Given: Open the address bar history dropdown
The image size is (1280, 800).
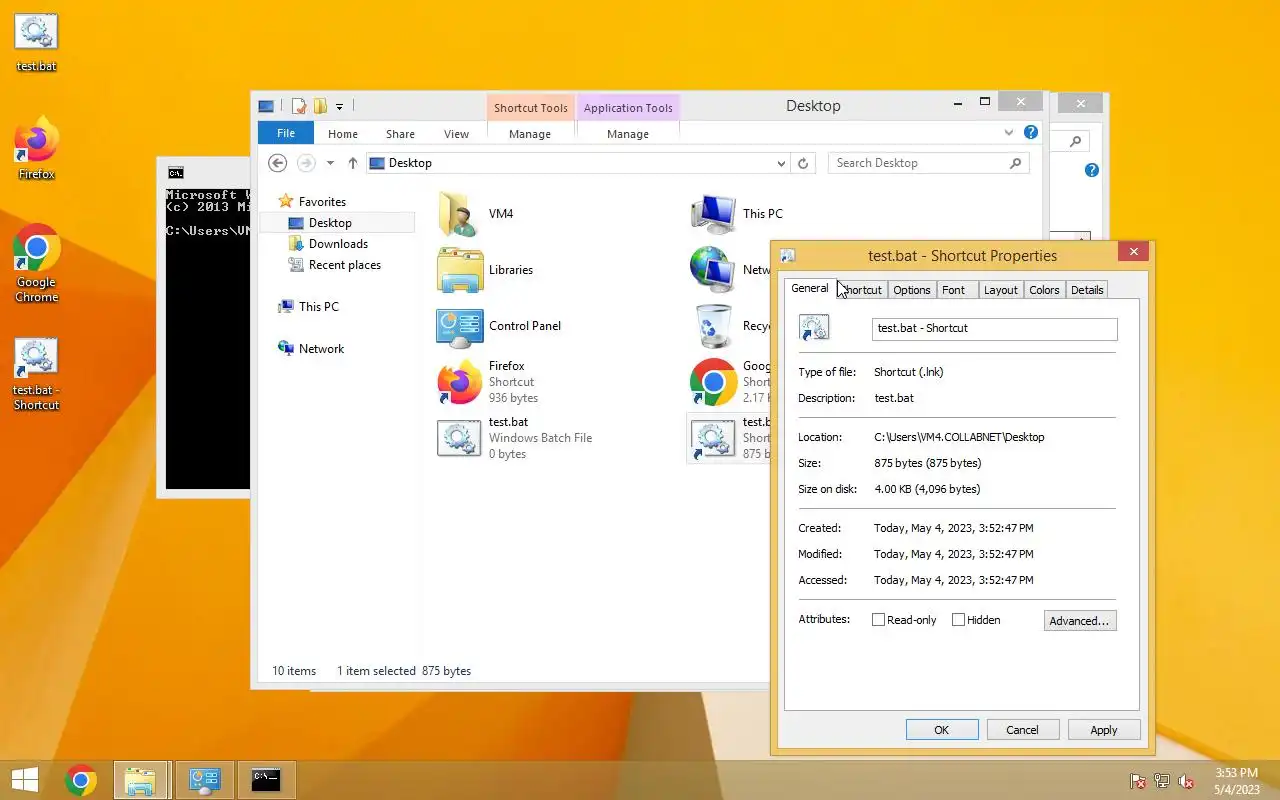Looking at the screenshot, I should click(x=781, y=163).
